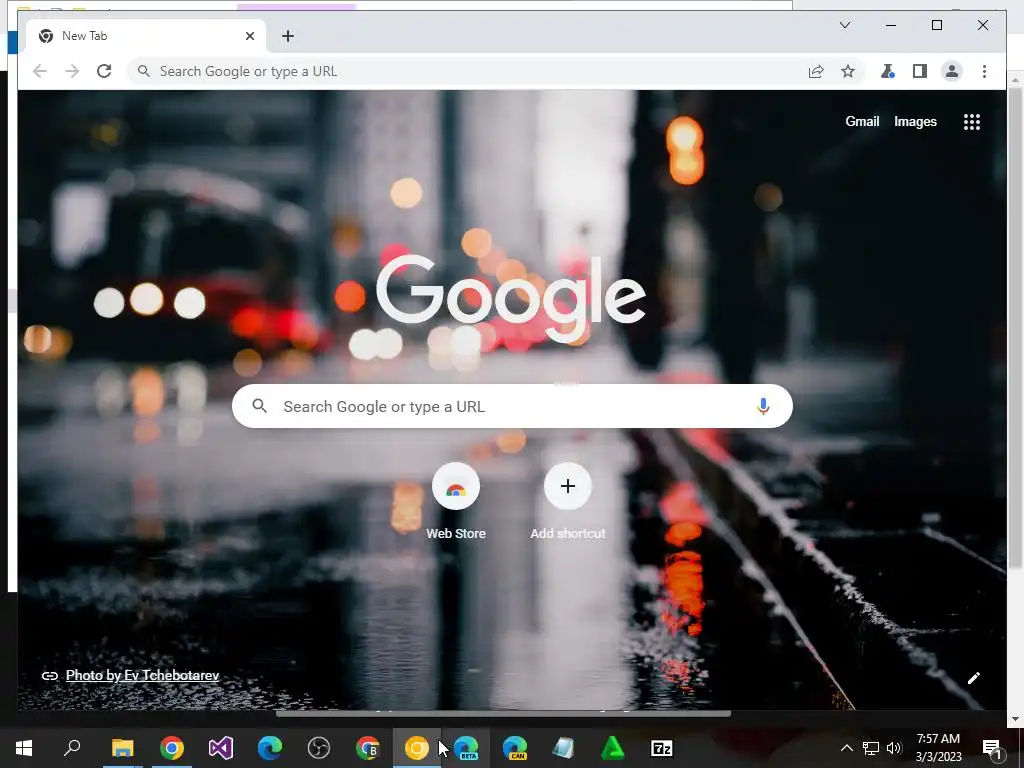
Task: Go back with the back arrow
Action: 40,71
